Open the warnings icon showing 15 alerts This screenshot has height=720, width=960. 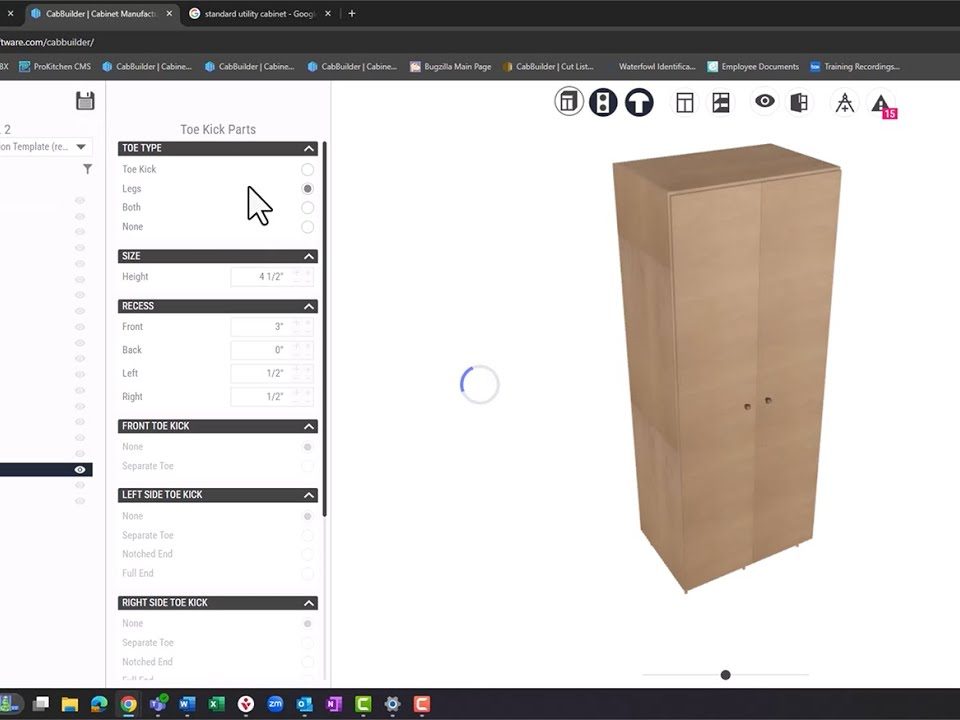[881, 101]
